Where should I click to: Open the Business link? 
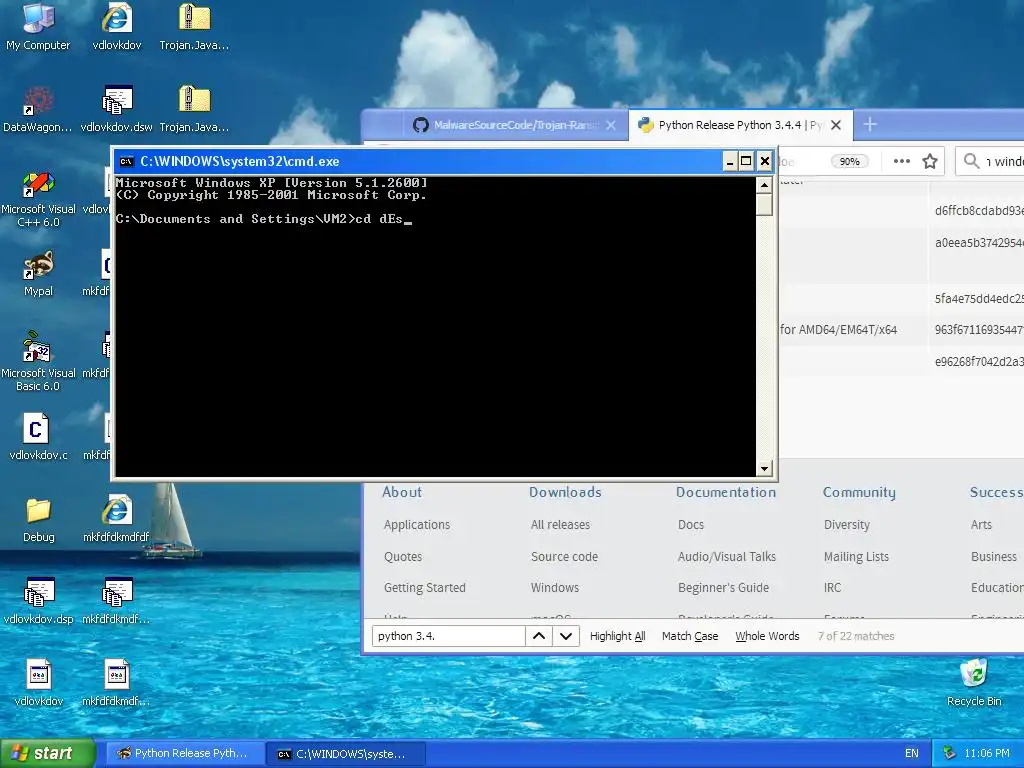(x=993, y=556)
